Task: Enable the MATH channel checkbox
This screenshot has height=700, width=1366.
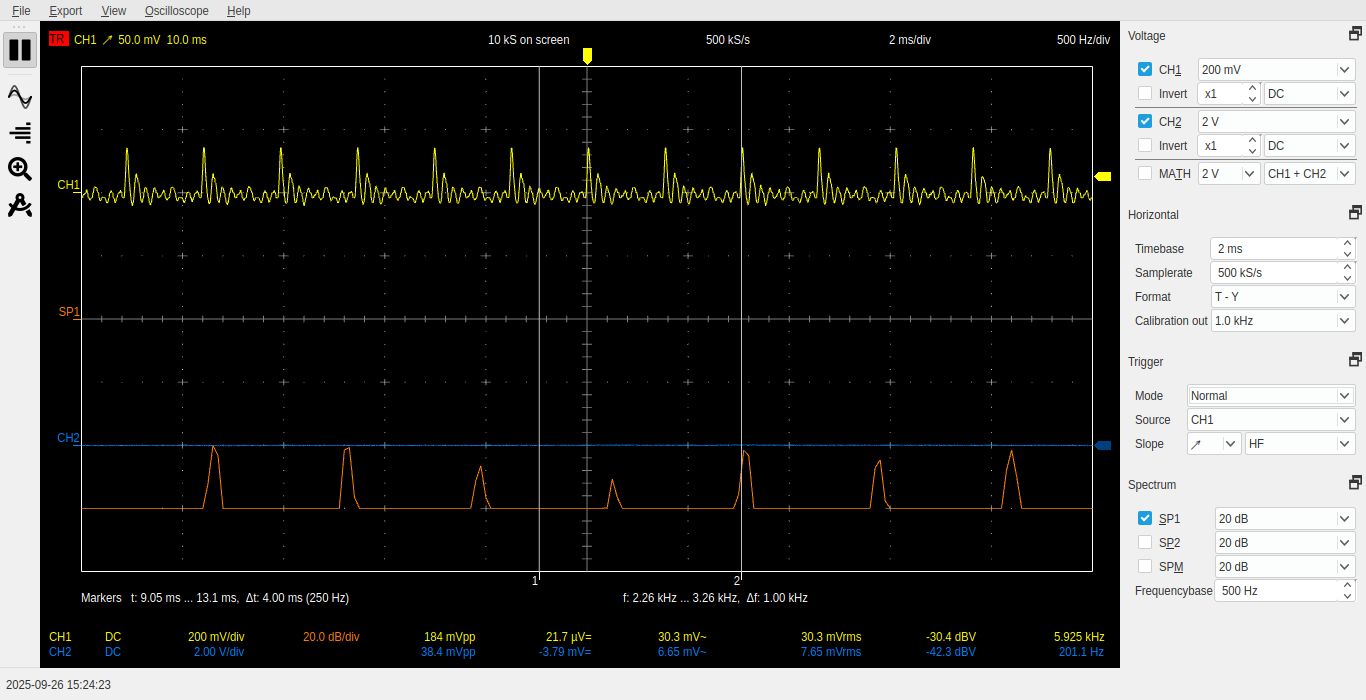Action: (x=1145, y=173)
